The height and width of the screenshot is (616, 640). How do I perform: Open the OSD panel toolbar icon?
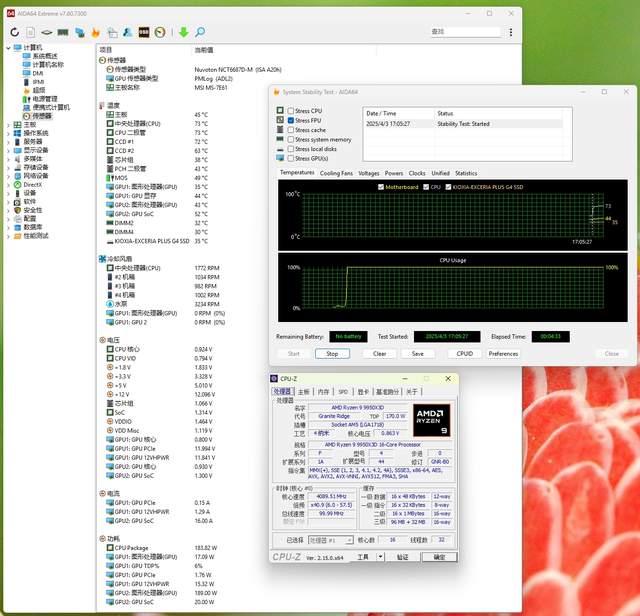(144, 32)
